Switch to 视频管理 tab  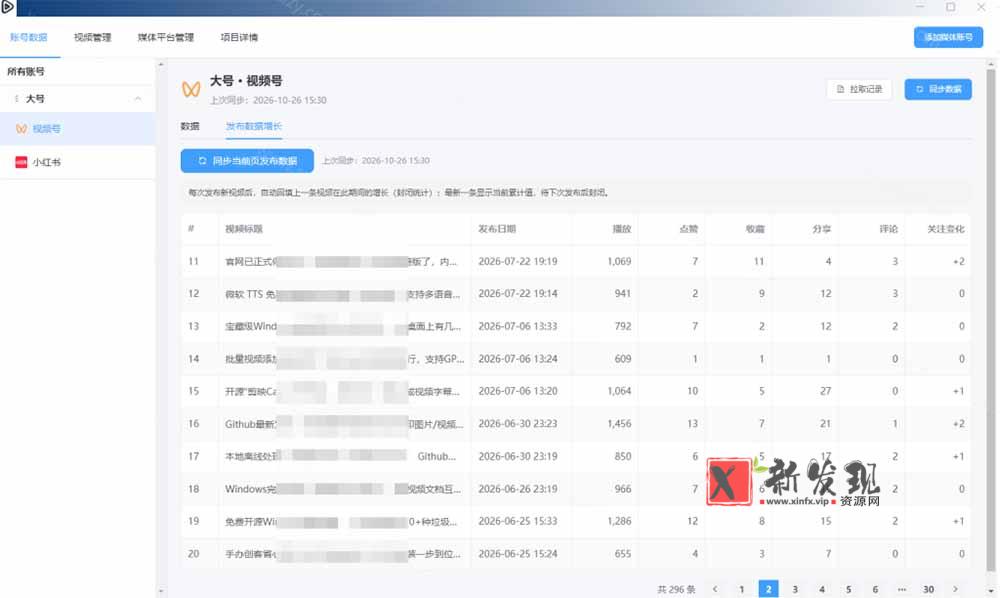92,37
